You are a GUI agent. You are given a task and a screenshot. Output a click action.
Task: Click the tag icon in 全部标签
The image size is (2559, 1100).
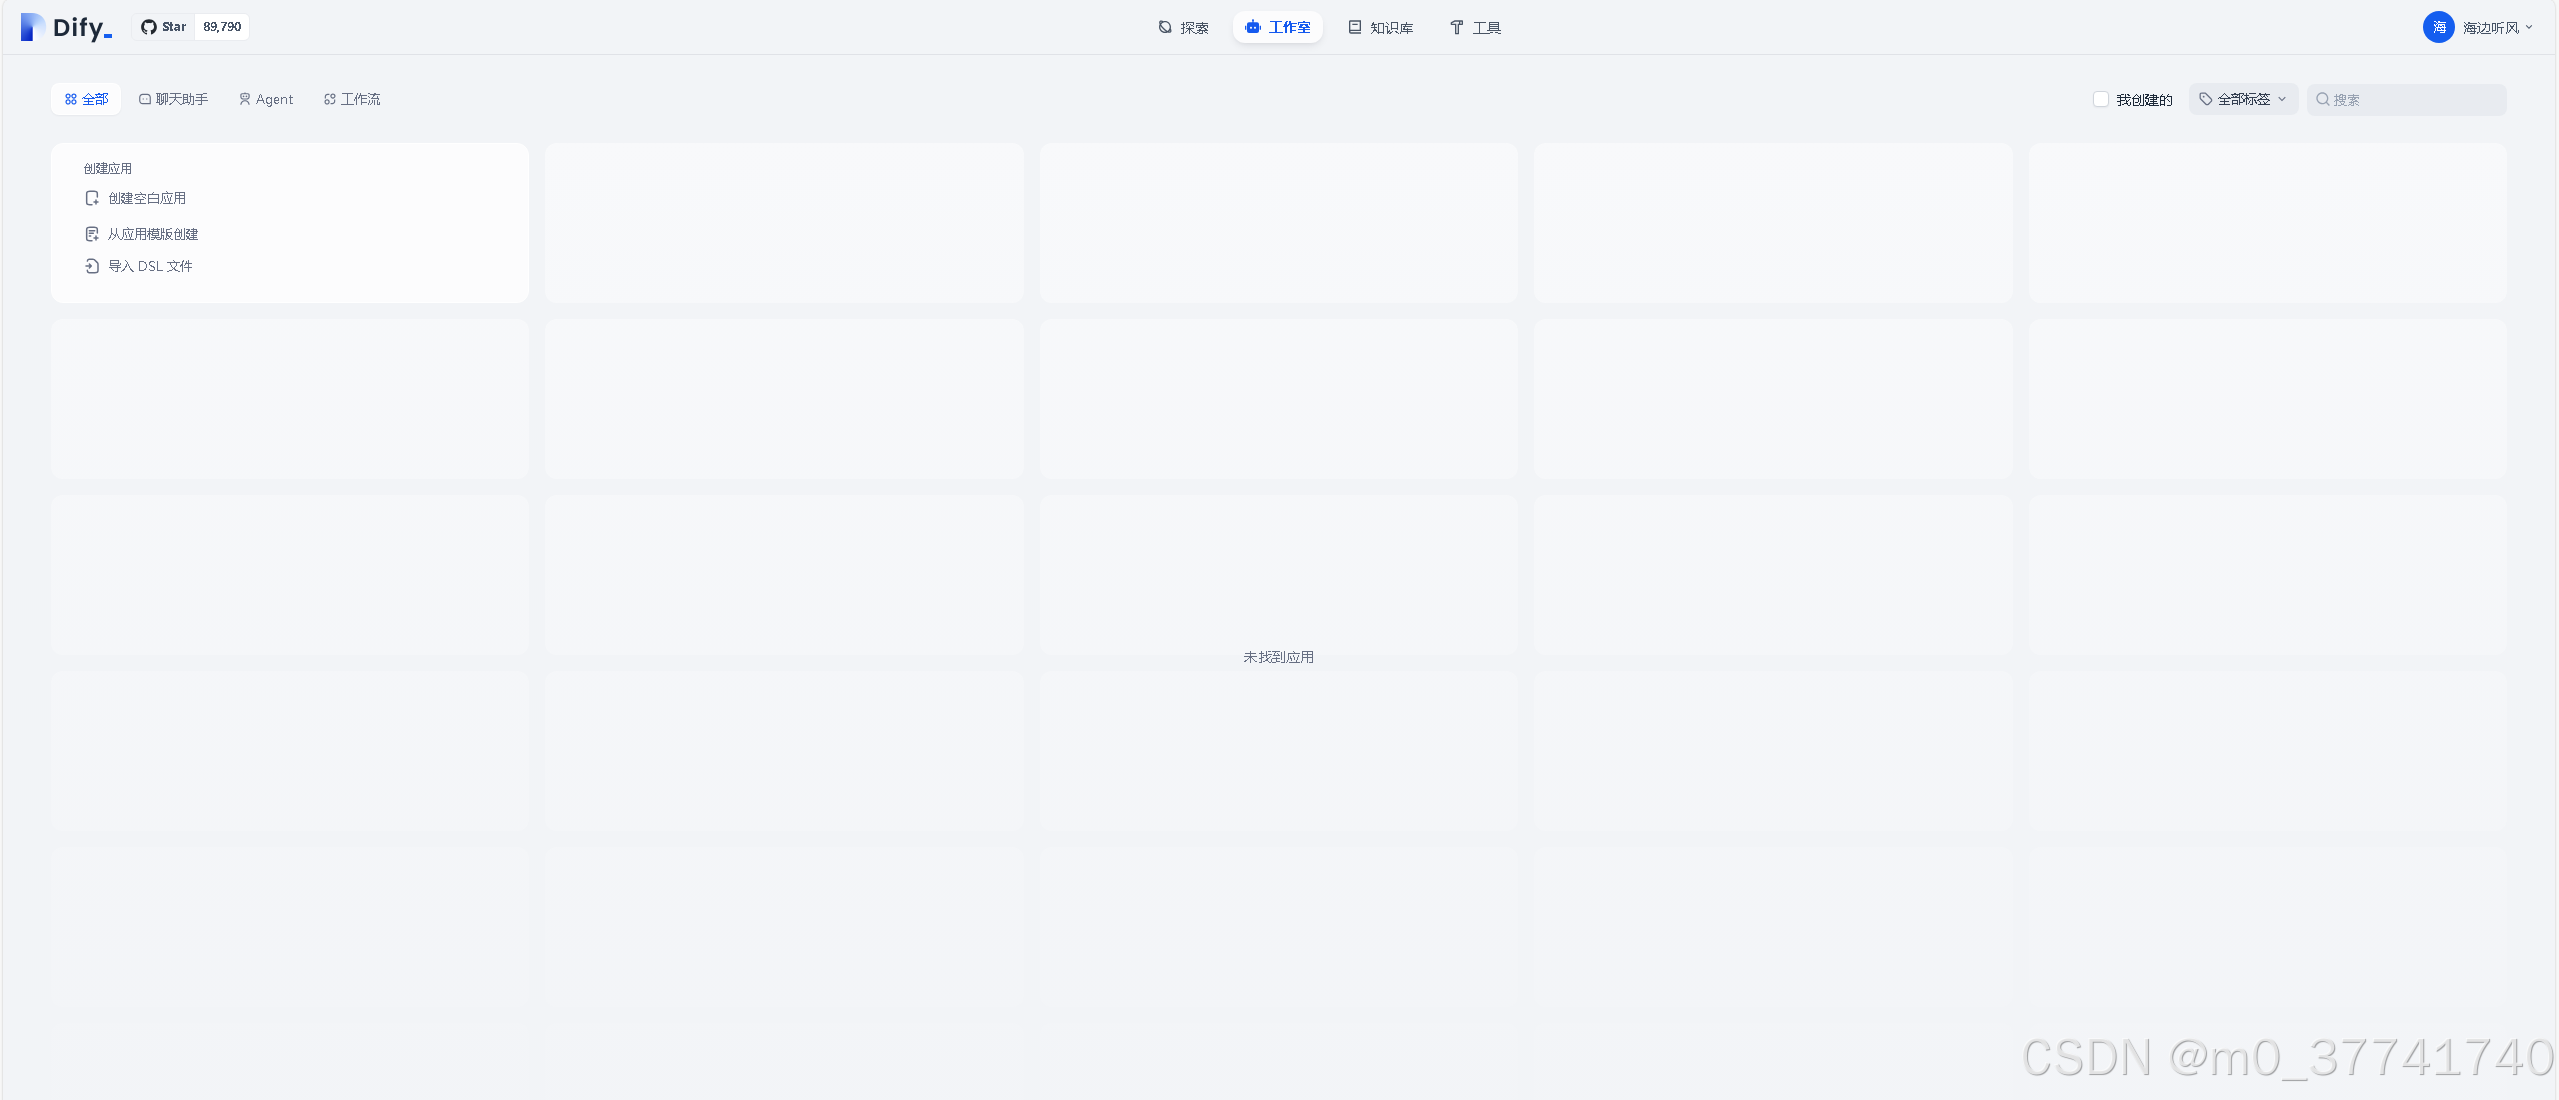pyautogui.click(x=2205, y=99)
